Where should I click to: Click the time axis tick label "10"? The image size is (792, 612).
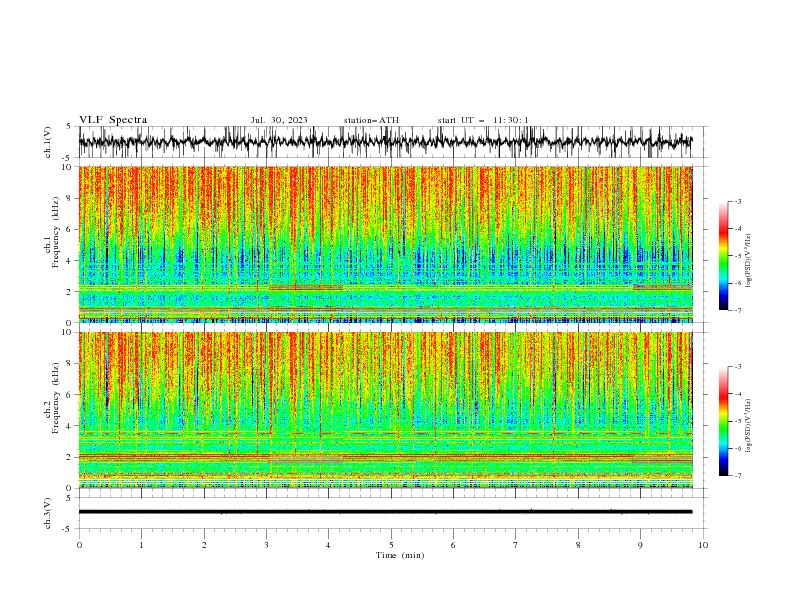[x=703, y=545]
